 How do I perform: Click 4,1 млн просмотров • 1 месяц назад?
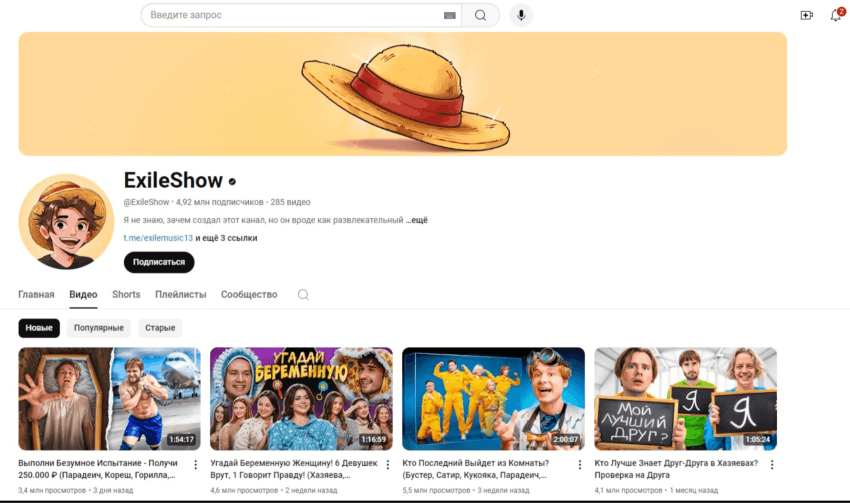click(656, 491)
